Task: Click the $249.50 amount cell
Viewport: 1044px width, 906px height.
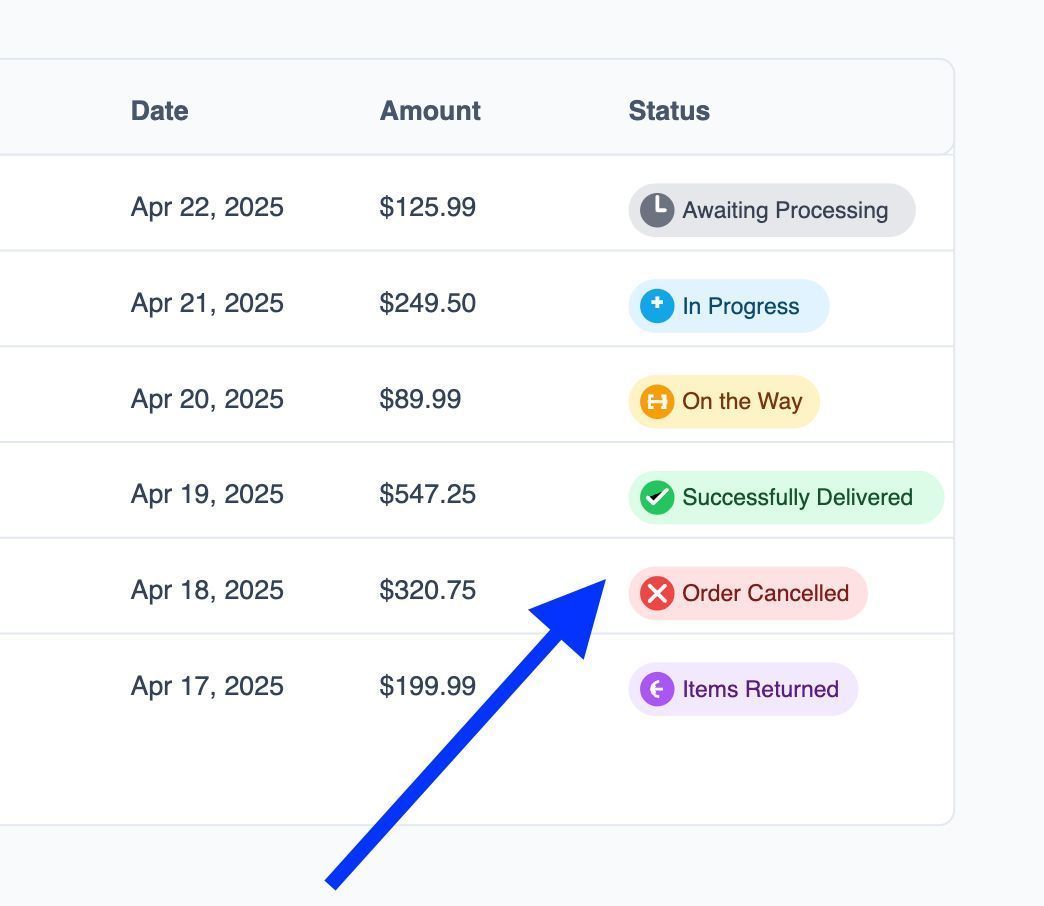Action: [427, 303]
